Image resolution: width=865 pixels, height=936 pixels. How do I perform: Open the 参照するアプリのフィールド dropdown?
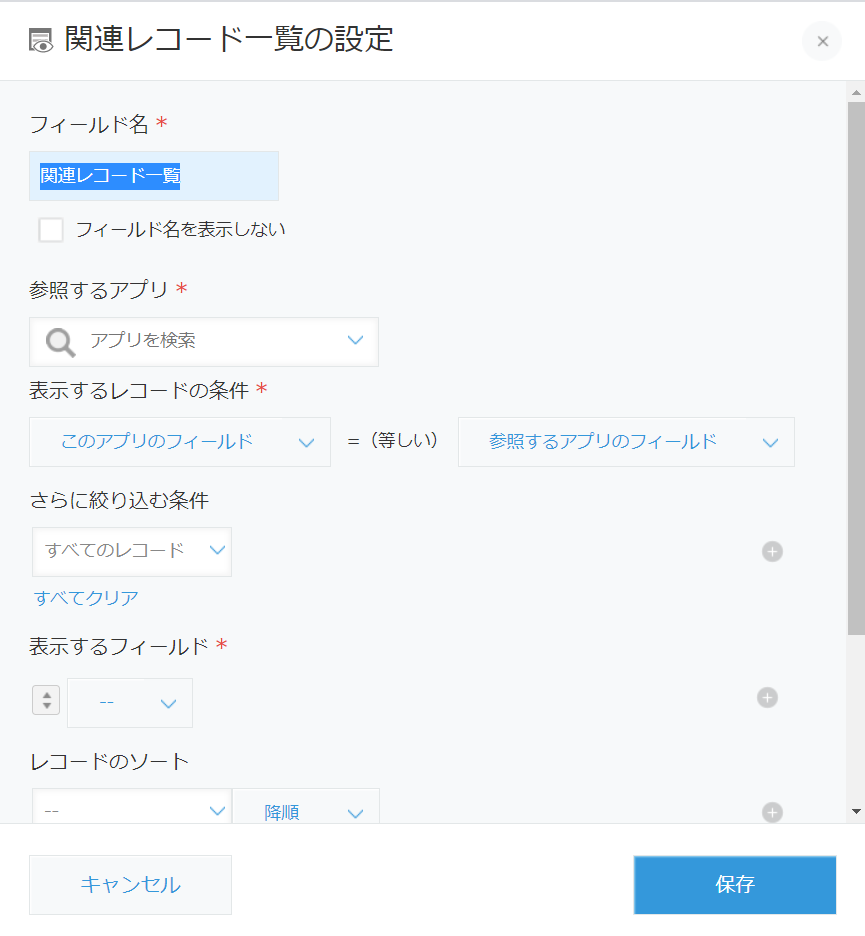pyautogui.click(x=626, y=442)
